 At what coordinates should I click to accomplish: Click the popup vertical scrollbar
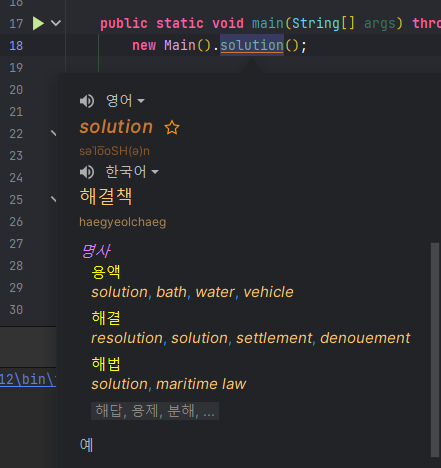(435, 350)
